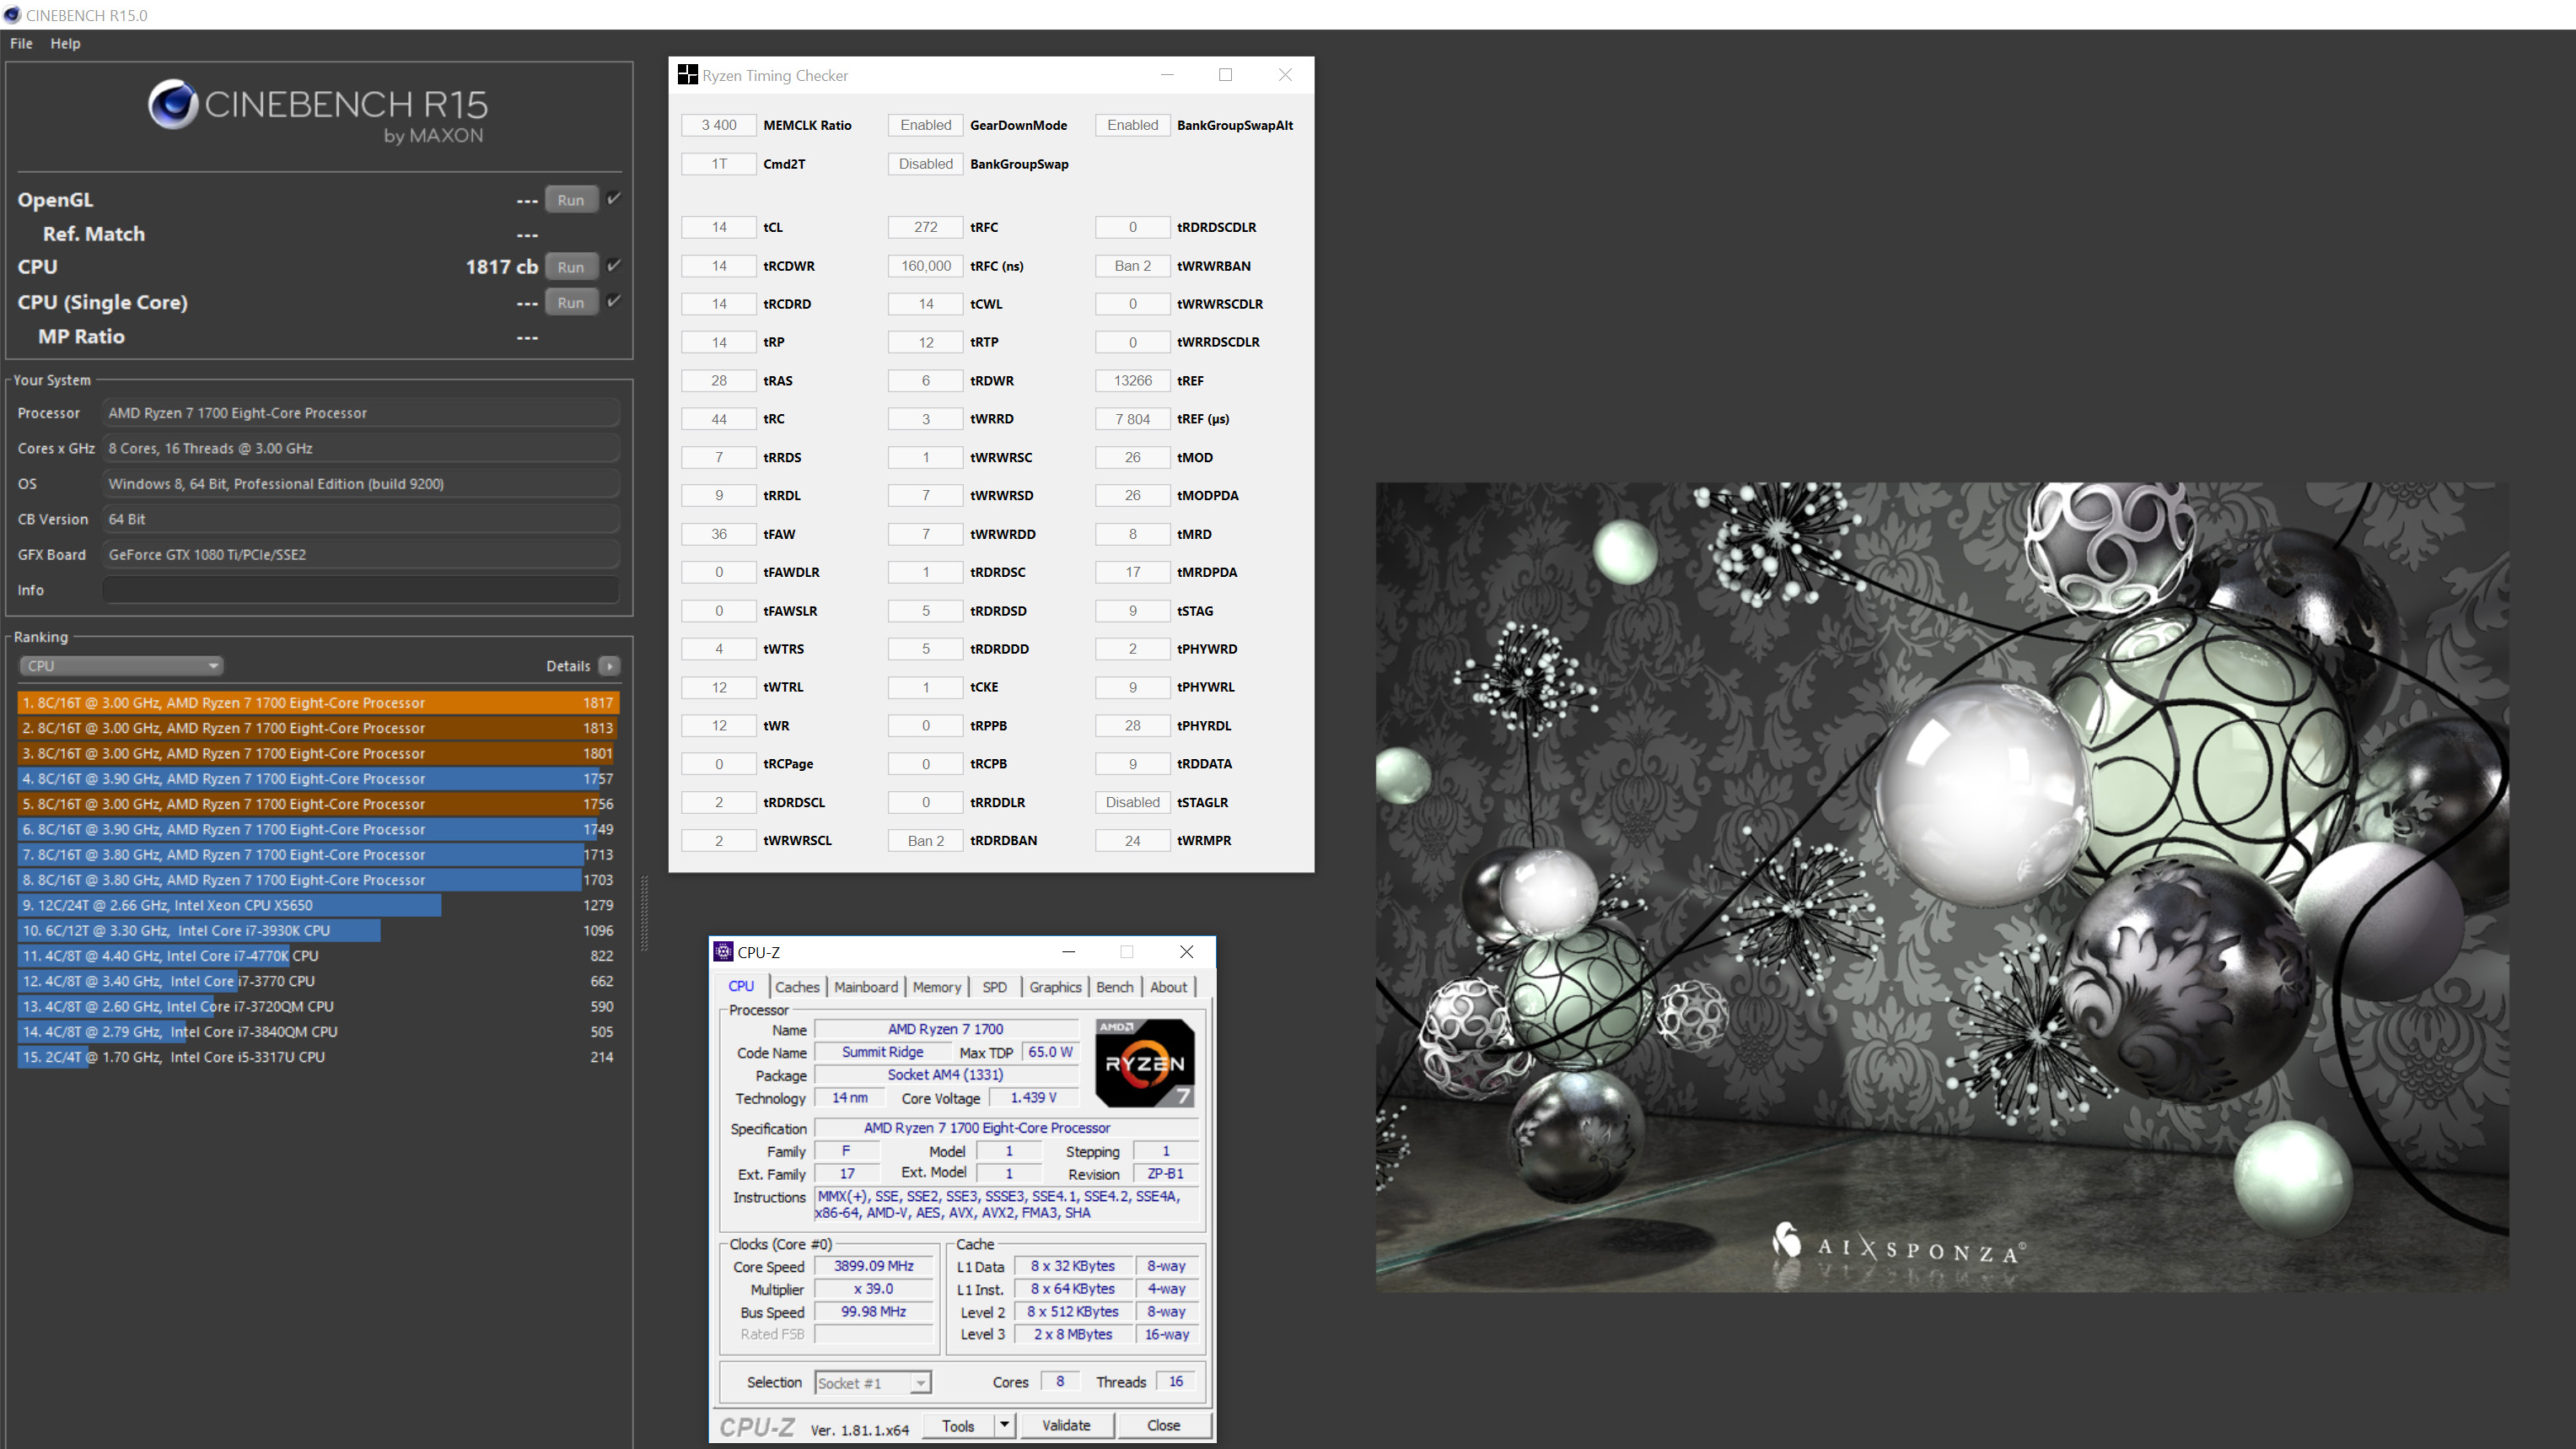This screenshot has height=1449, width=2576.
Task: Expand the Tools dropdown arrow in CPU-Z
Action: pyautogui.click(x=1004, y=1425)
